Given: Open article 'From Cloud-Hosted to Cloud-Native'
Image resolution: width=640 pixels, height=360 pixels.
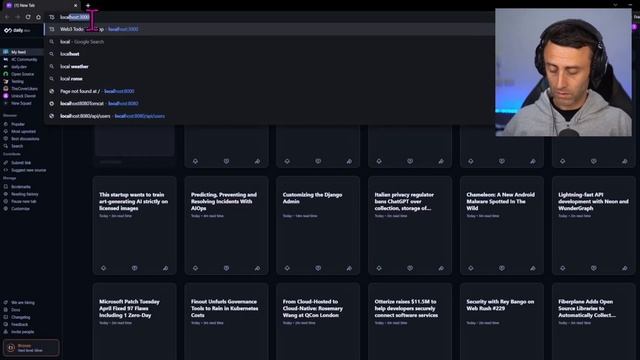Looking at the screenshot, I should (313, 308).
